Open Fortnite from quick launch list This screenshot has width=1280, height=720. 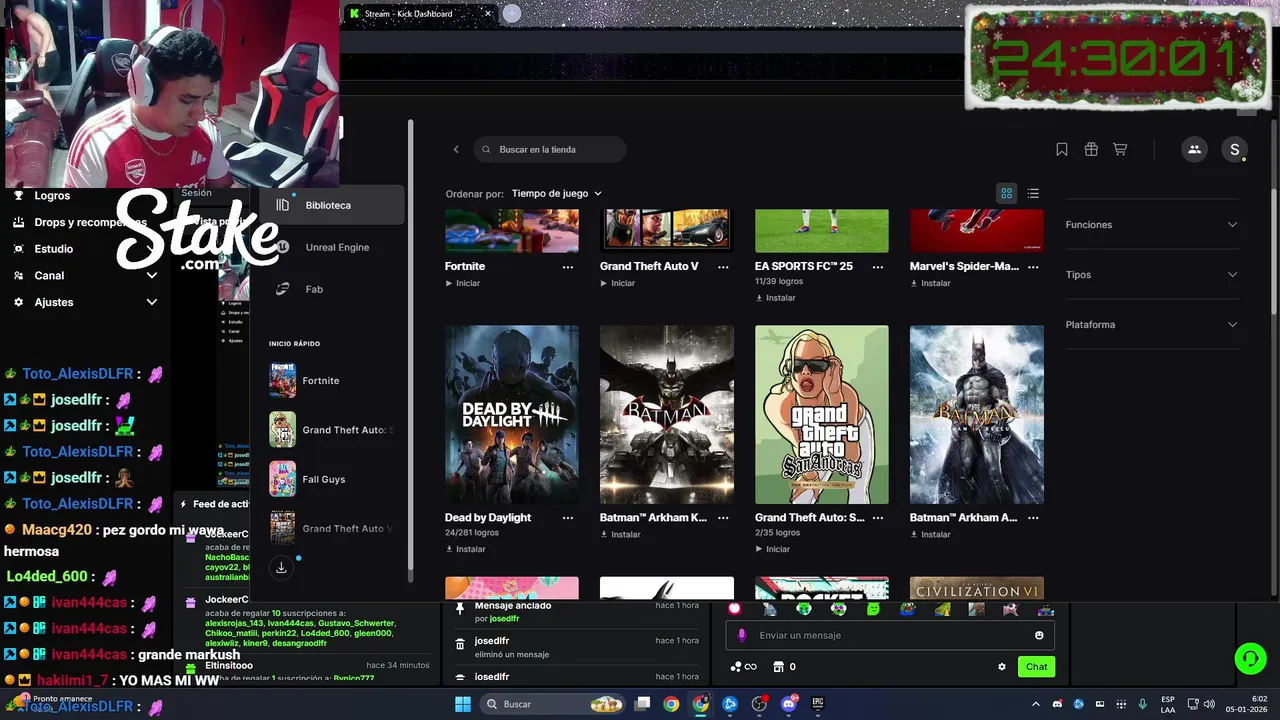[x=332, y=381]
